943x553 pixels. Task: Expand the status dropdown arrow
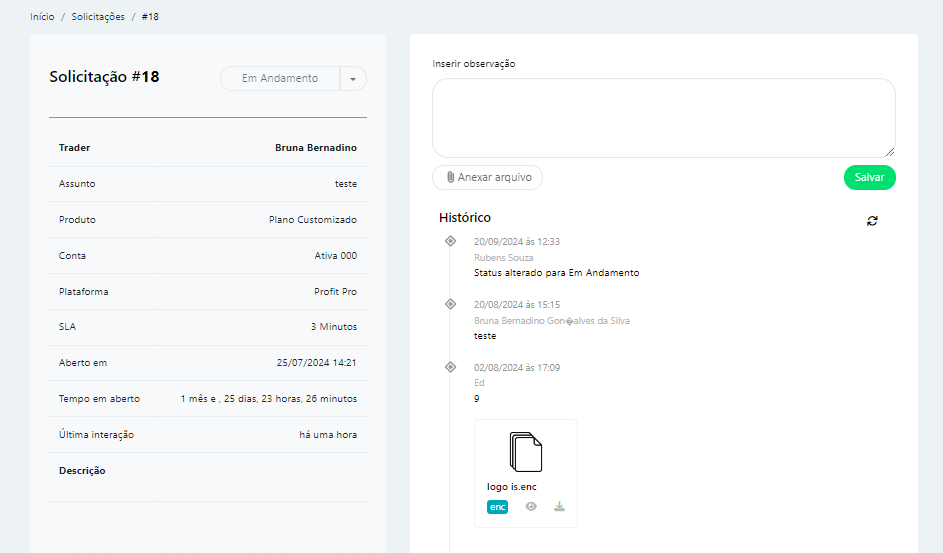coord(353,78)
